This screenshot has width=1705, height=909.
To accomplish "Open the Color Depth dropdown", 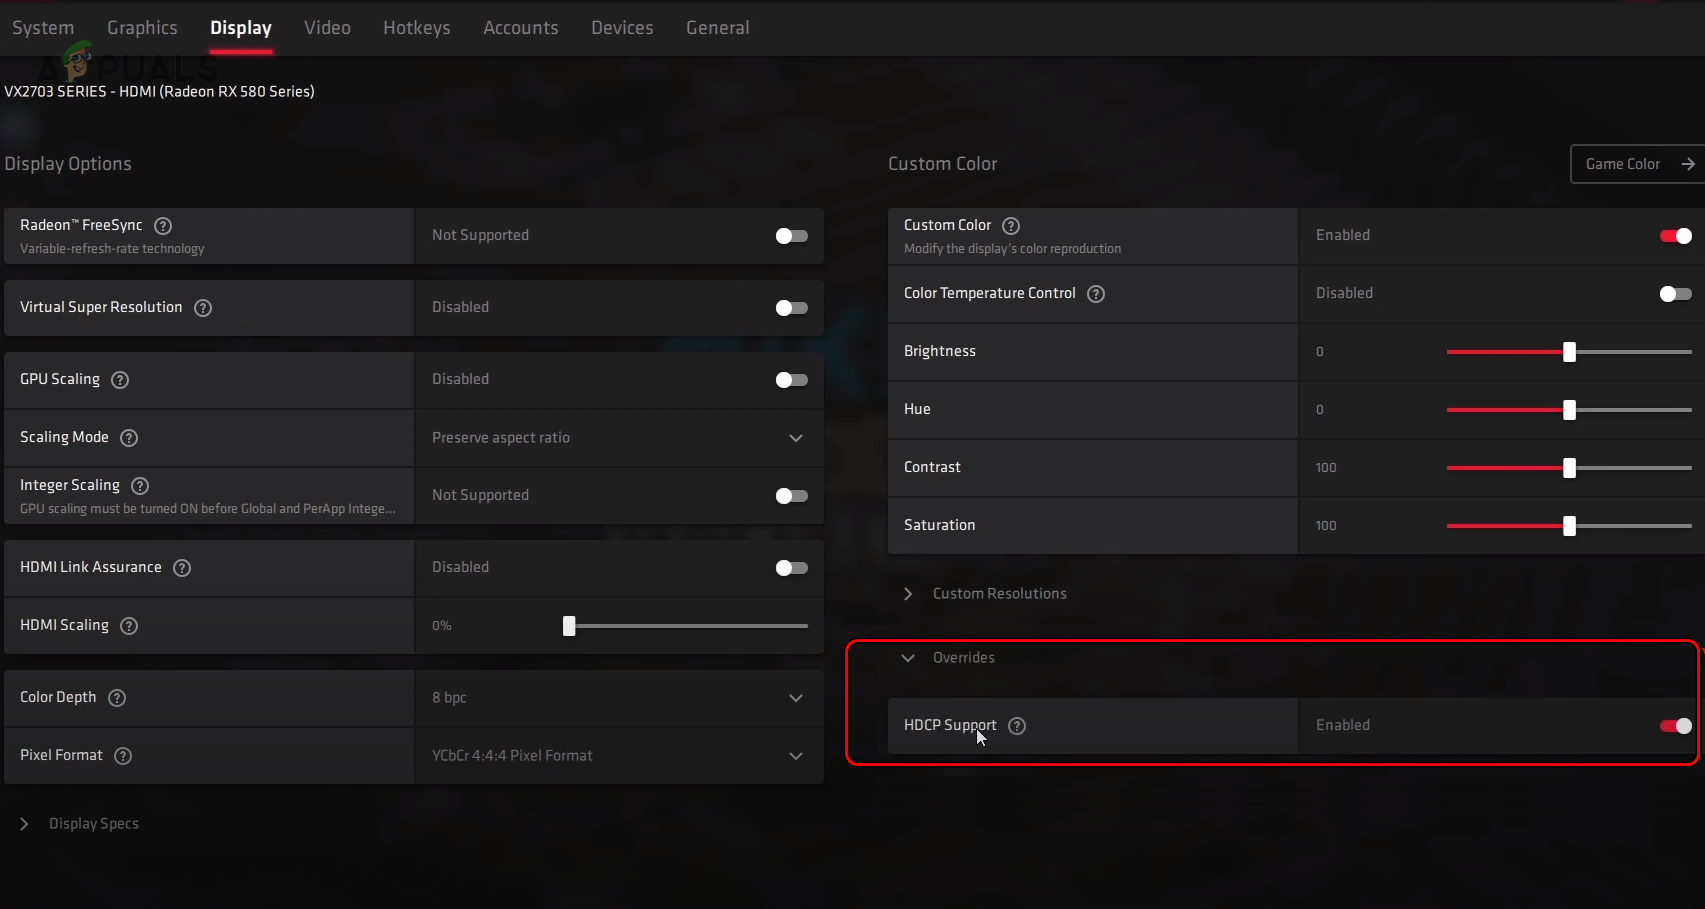I will (x=796, y=698).
